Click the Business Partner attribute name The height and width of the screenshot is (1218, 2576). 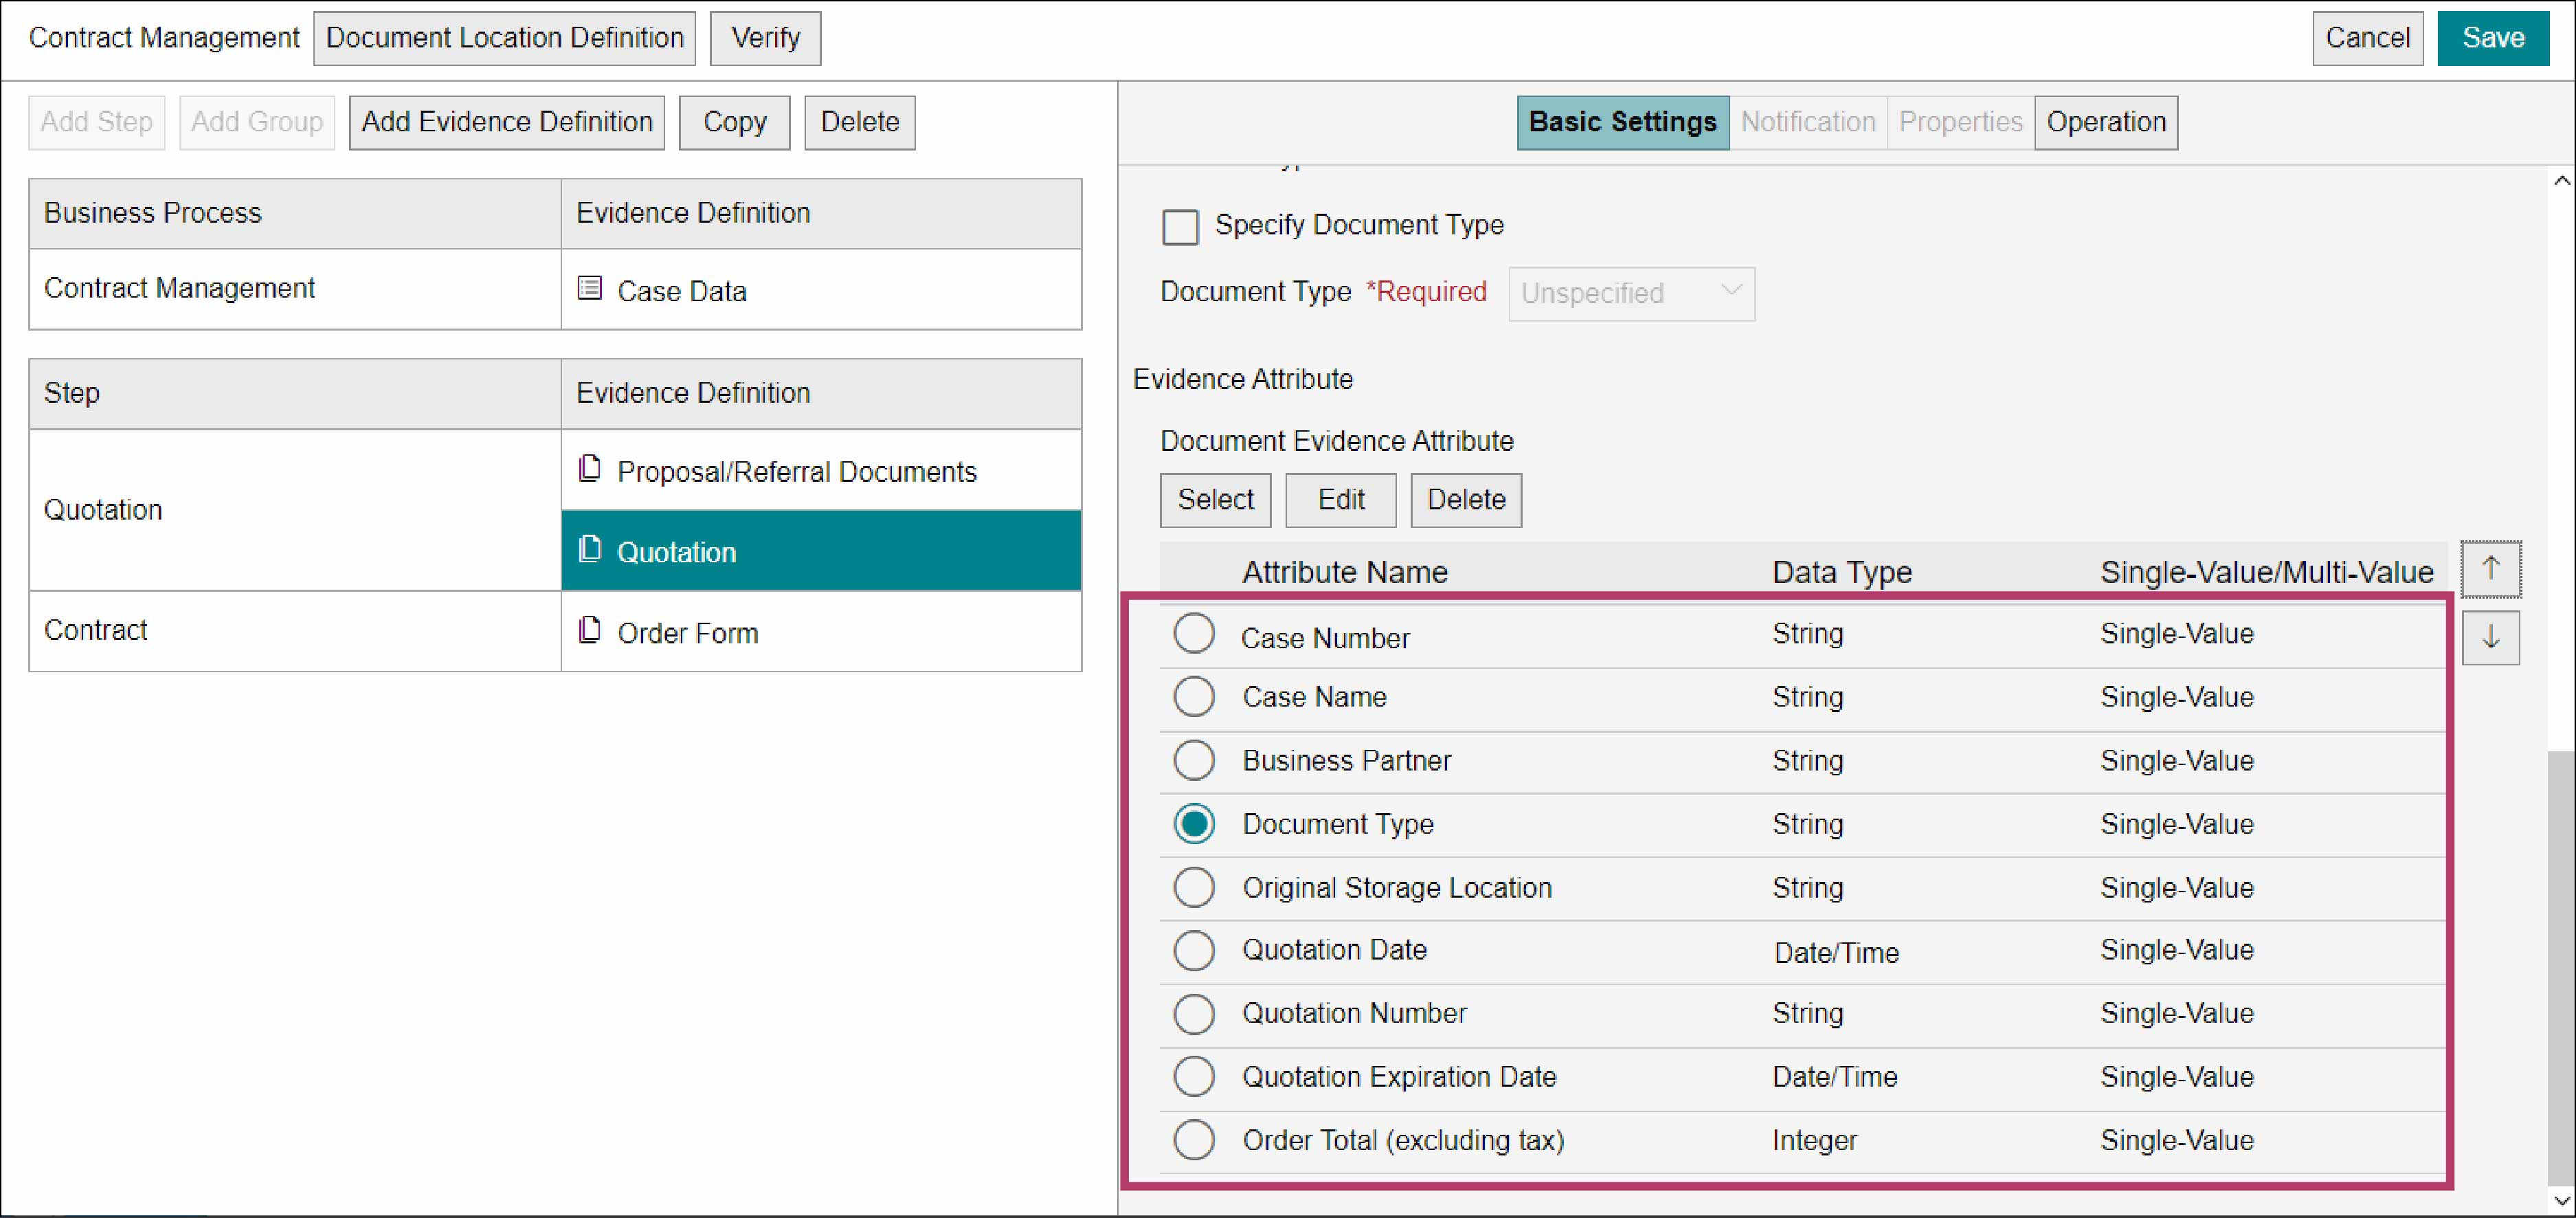coord(1346,761)
